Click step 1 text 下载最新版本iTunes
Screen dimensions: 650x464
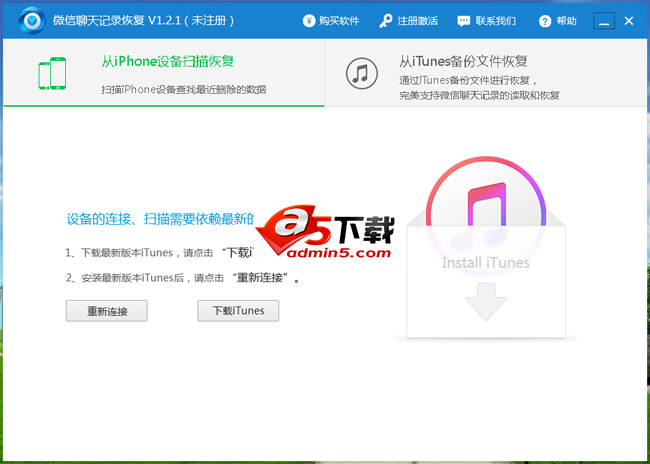pos(127,253)
